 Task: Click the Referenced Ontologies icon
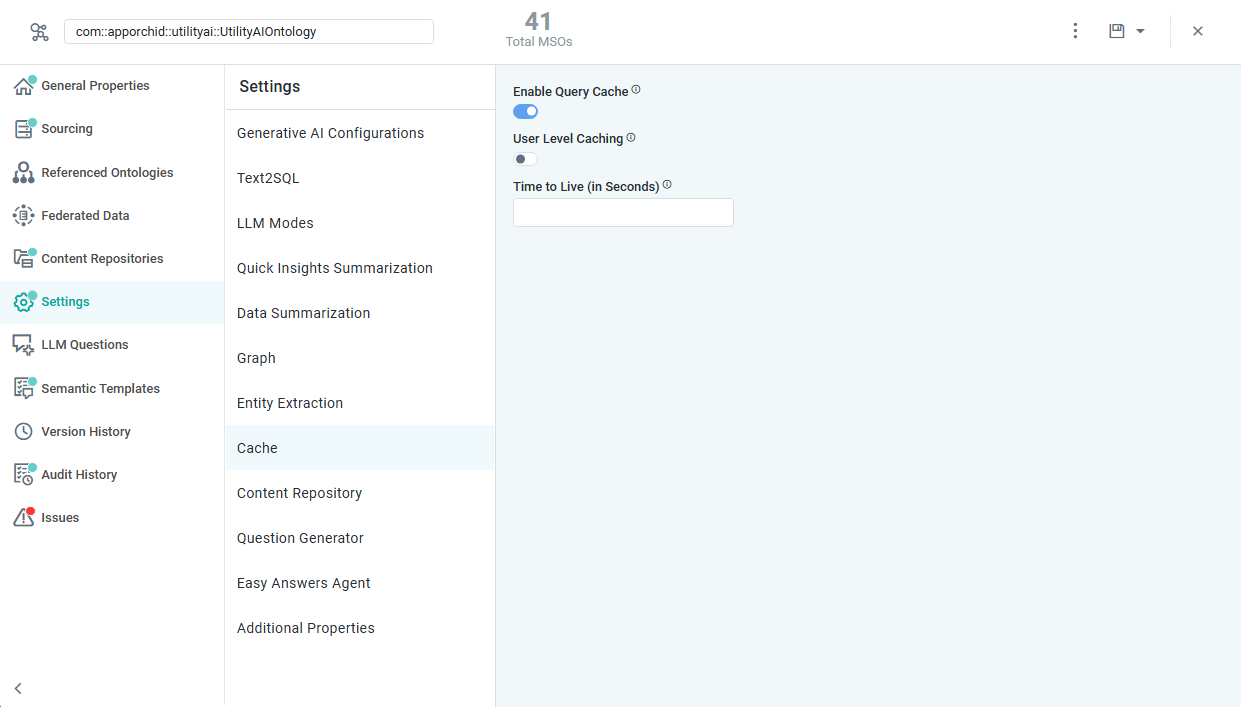[x=23, y=173]
